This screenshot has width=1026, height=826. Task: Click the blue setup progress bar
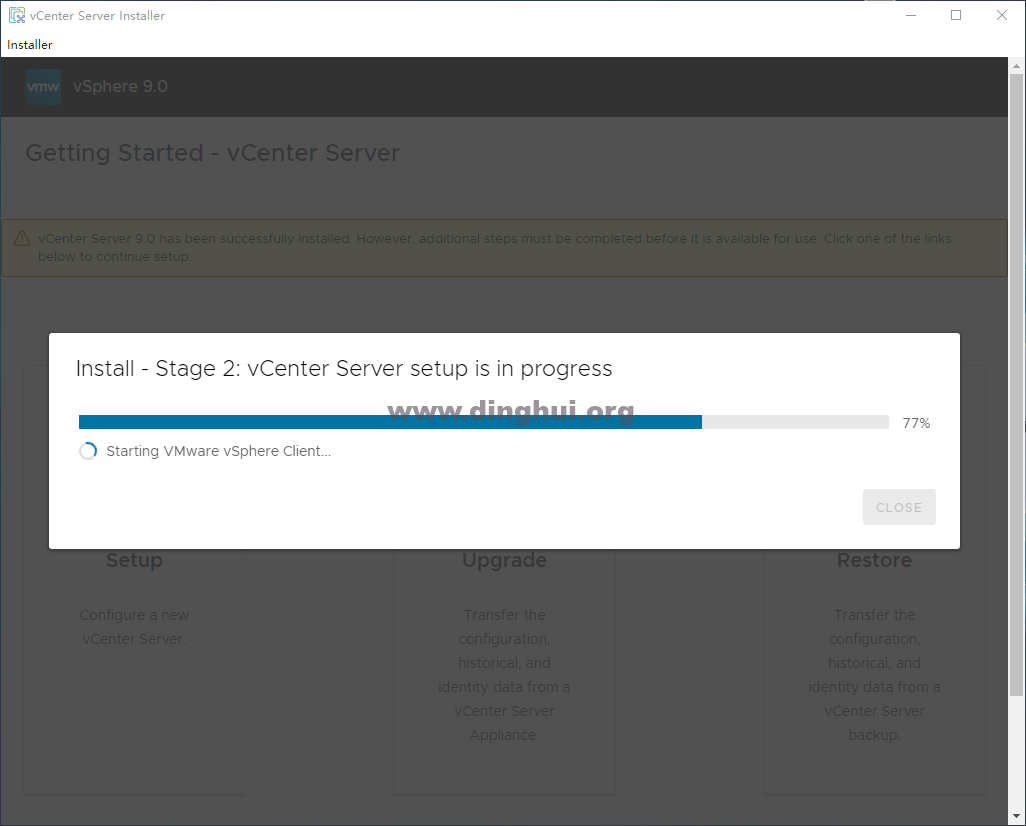(484, 422)
